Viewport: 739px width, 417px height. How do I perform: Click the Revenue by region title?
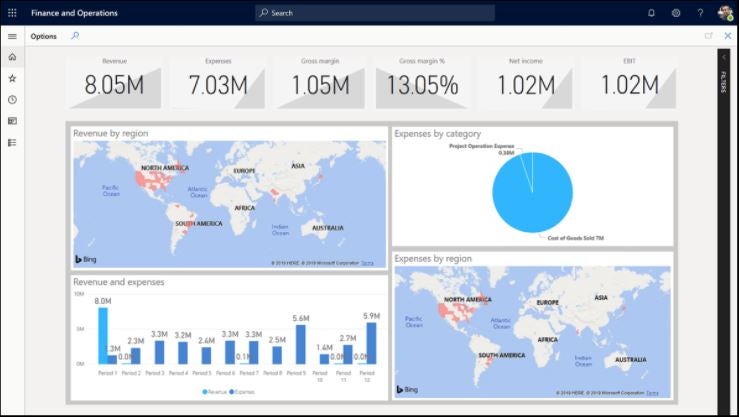(x=110, y=133)
